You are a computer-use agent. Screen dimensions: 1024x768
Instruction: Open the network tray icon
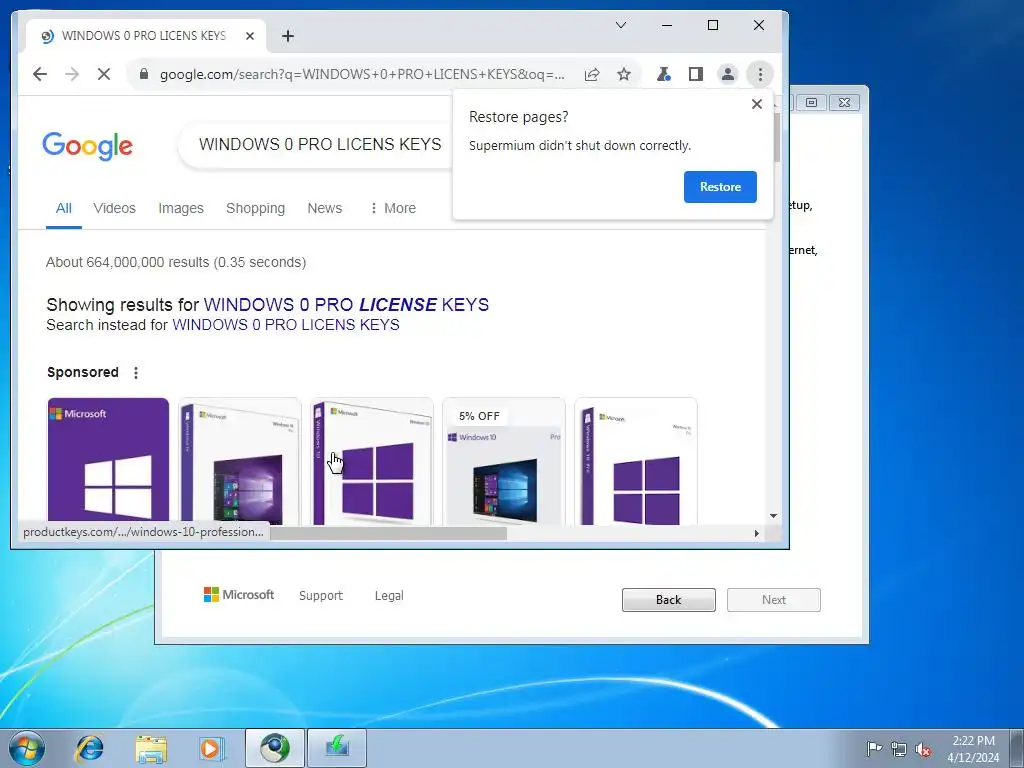[x=899, y=749]
